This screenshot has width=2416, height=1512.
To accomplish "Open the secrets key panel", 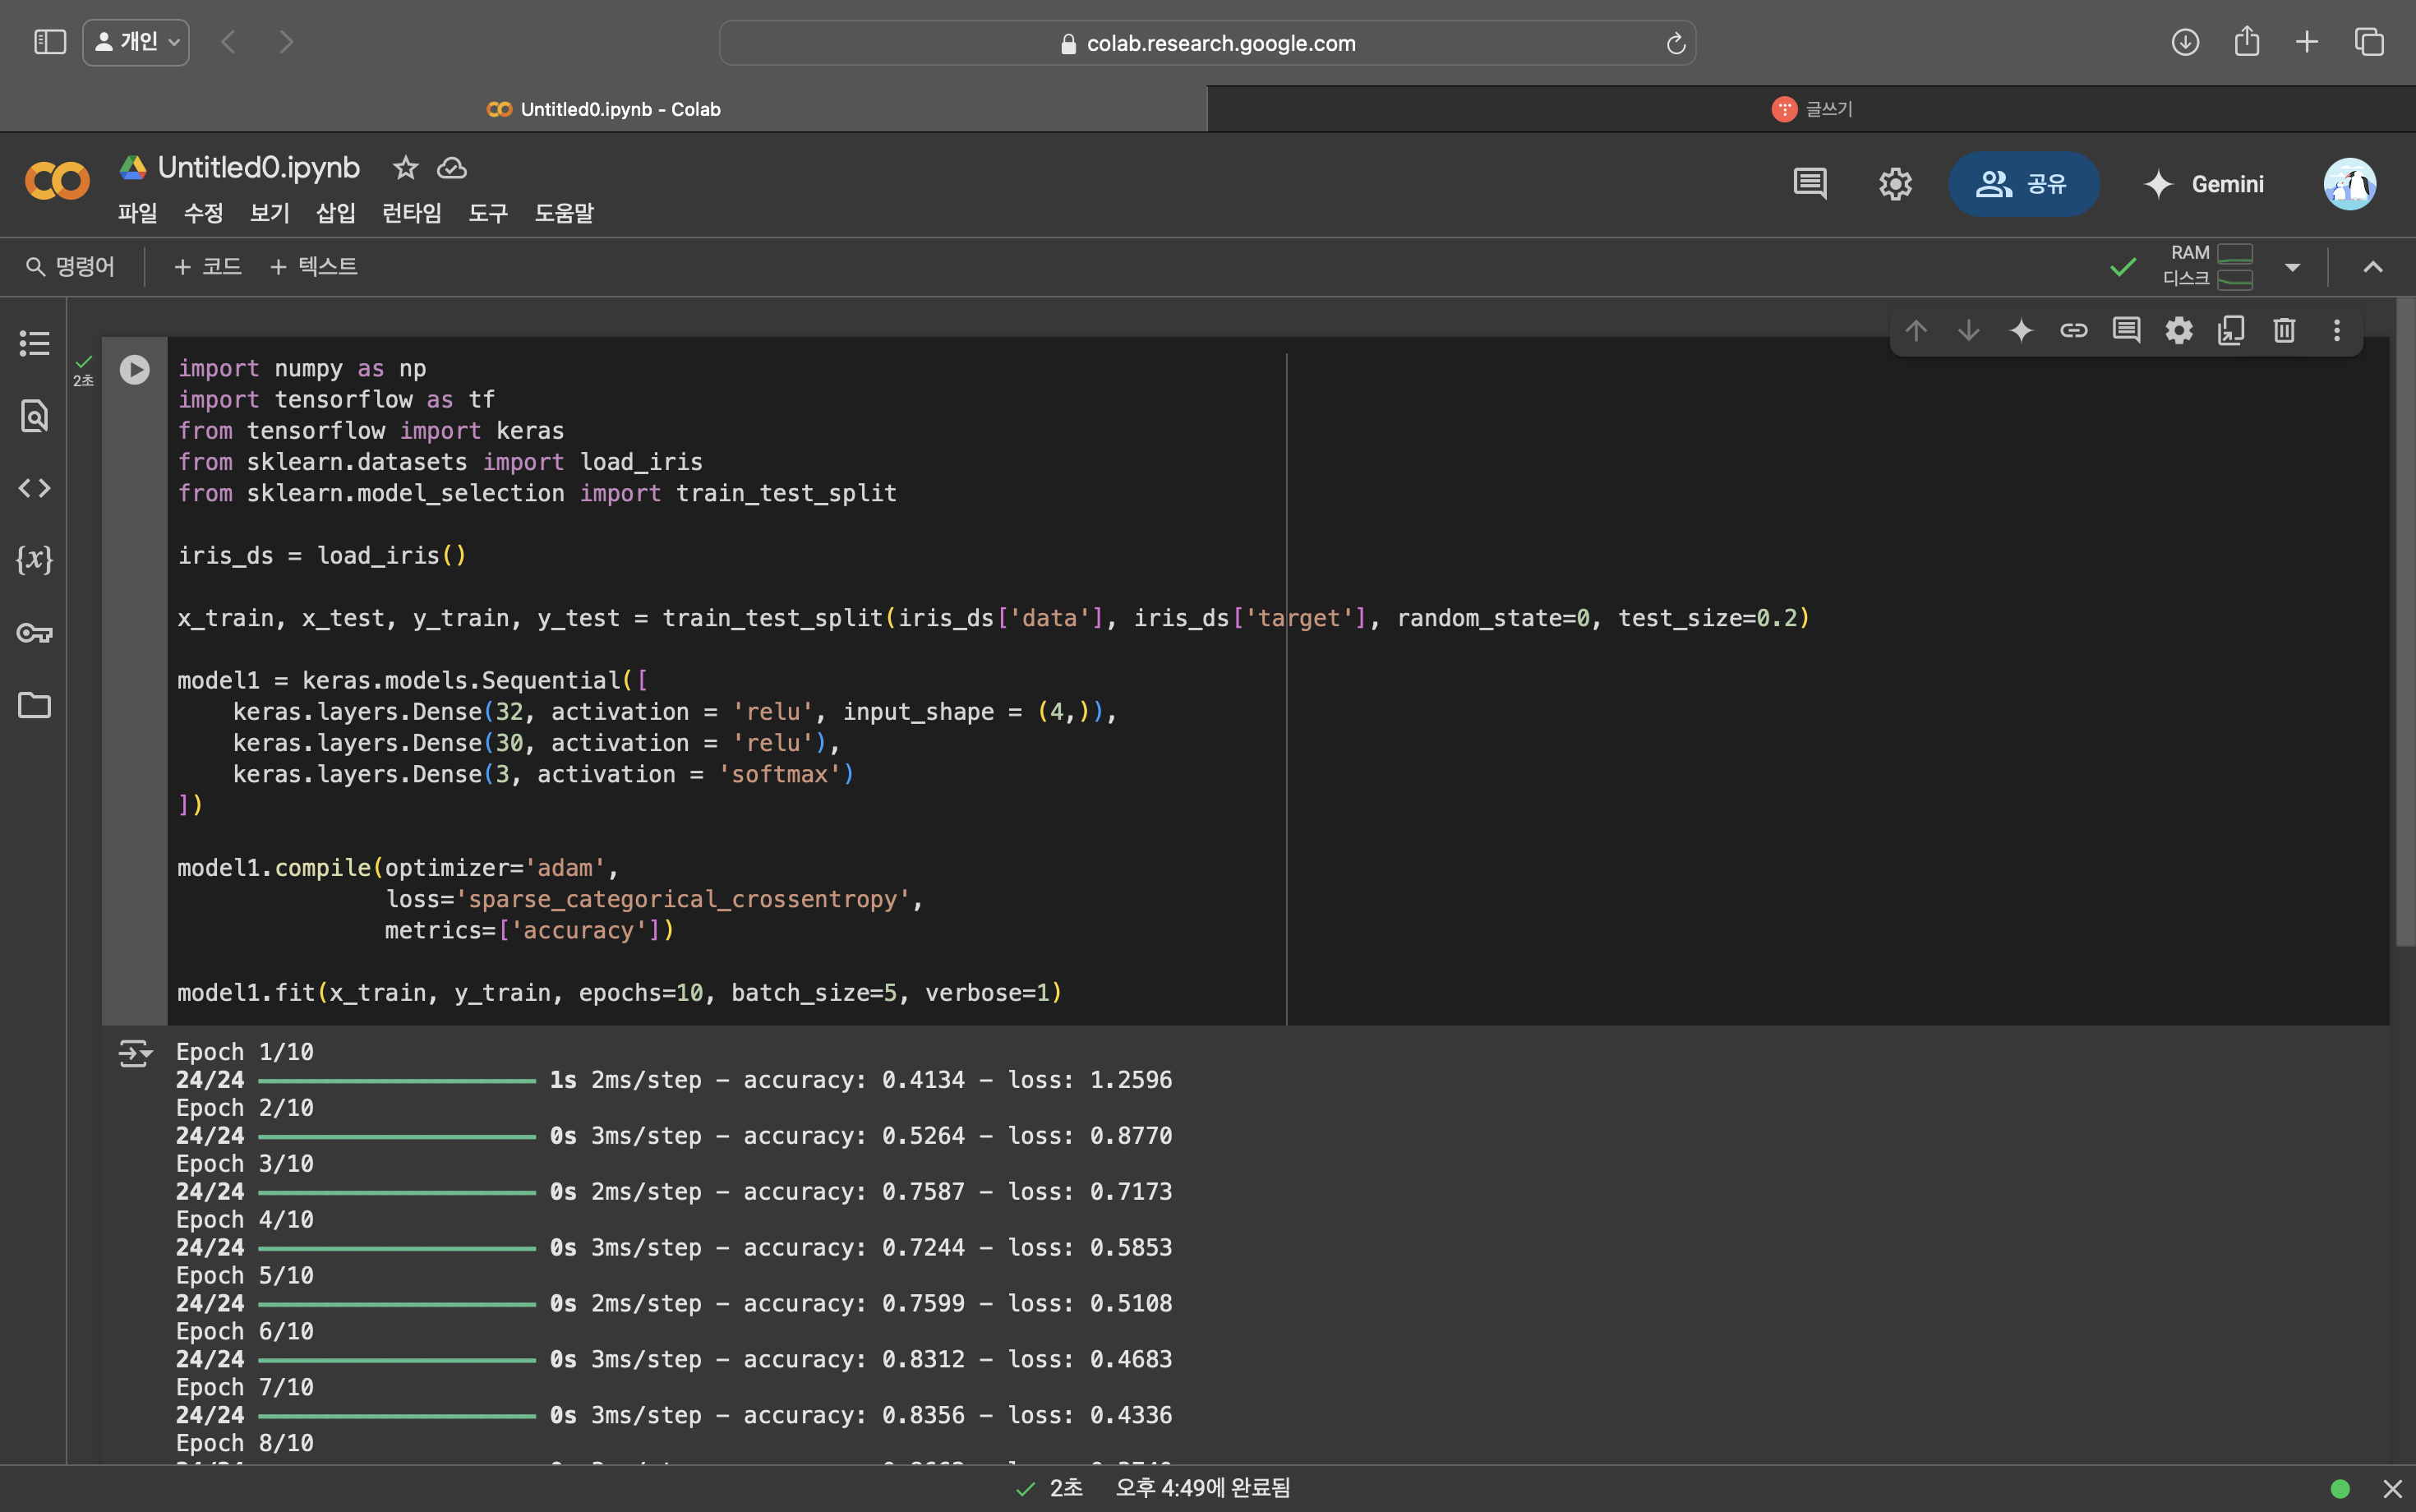I will (x=34, y=633).
